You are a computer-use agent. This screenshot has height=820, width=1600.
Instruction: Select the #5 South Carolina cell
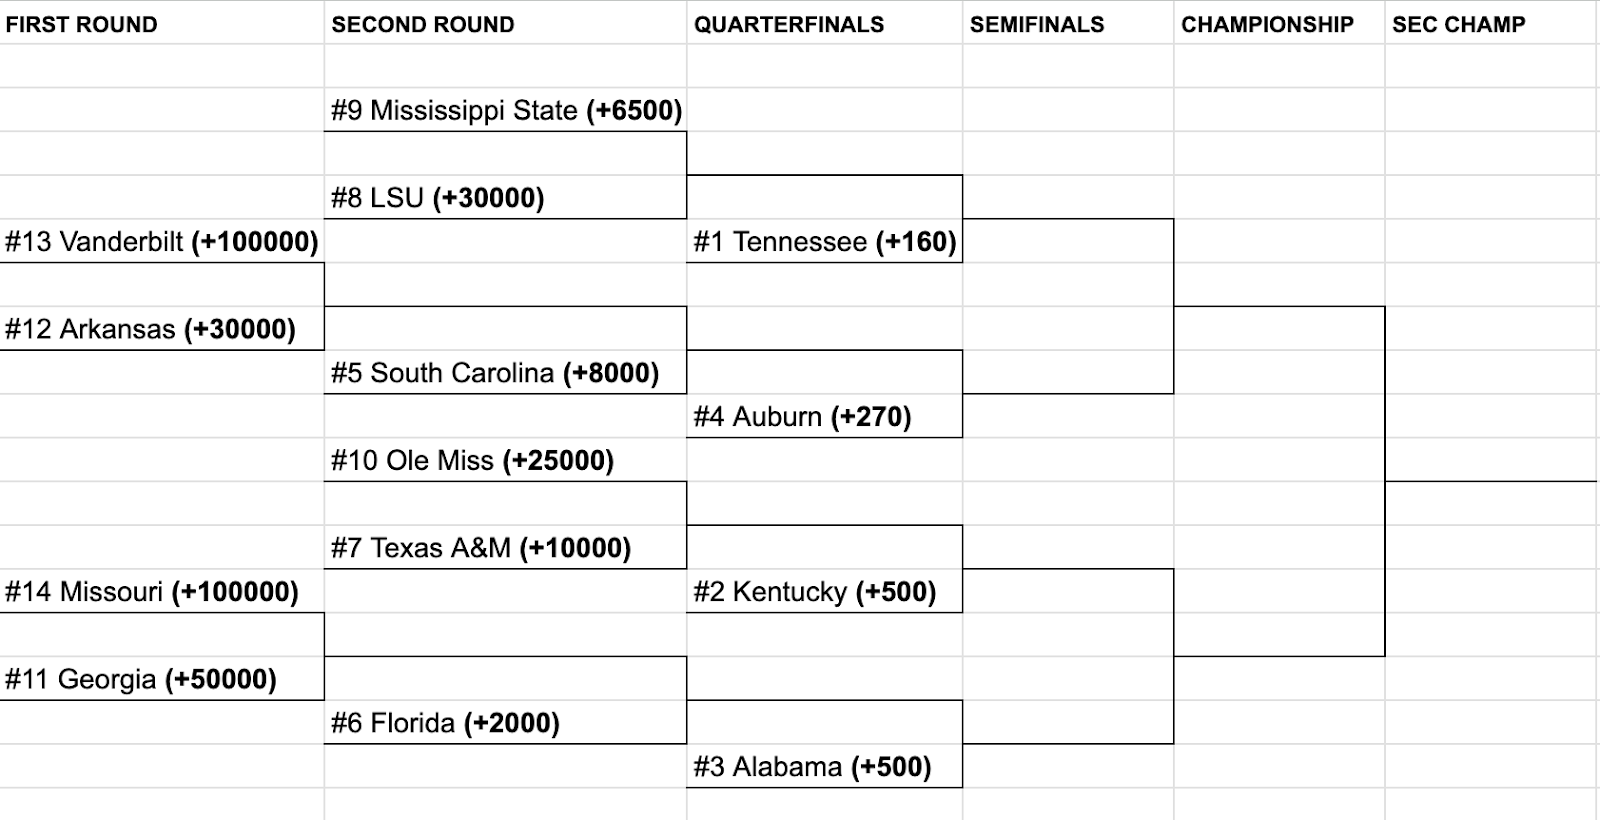tap(506, 372)
